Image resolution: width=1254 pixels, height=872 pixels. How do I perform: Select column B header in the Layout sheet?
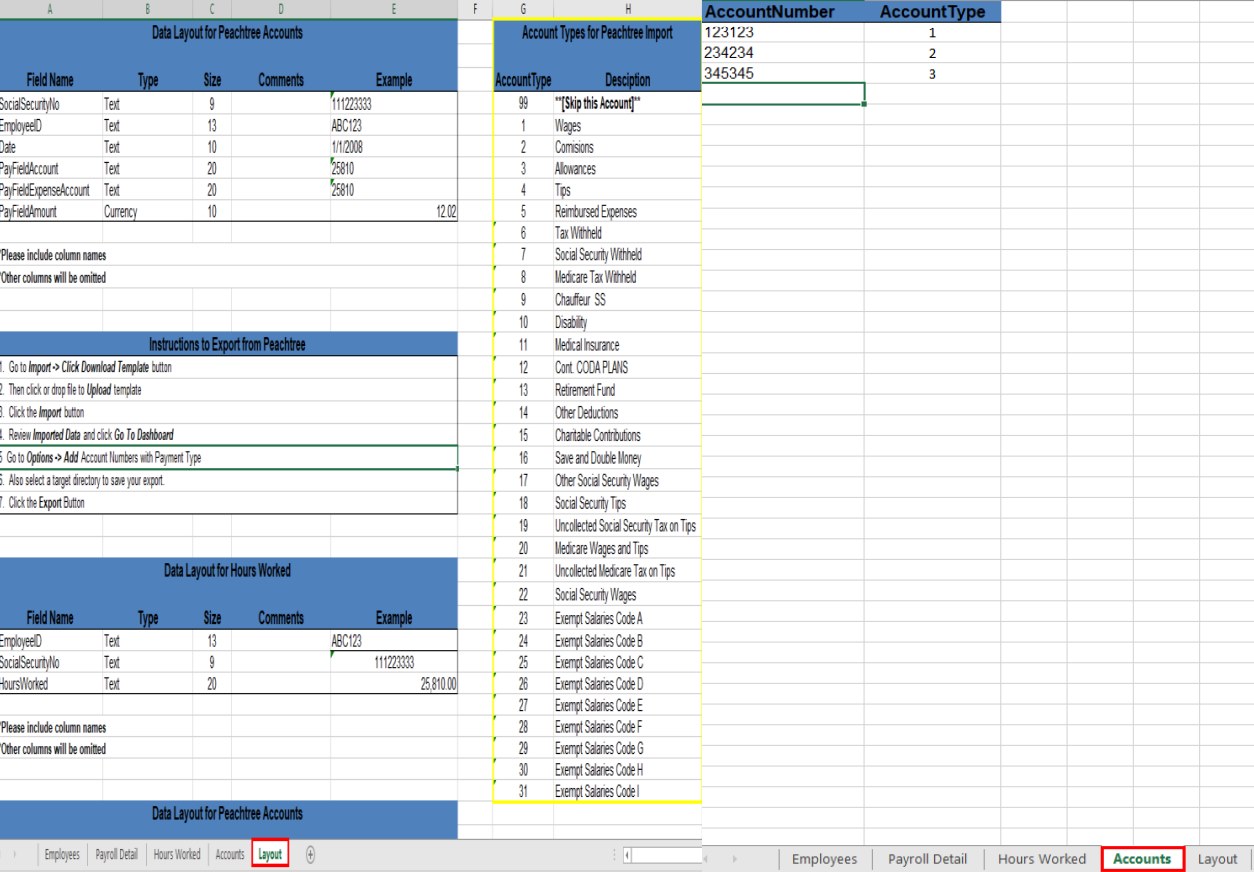(147, 8)
